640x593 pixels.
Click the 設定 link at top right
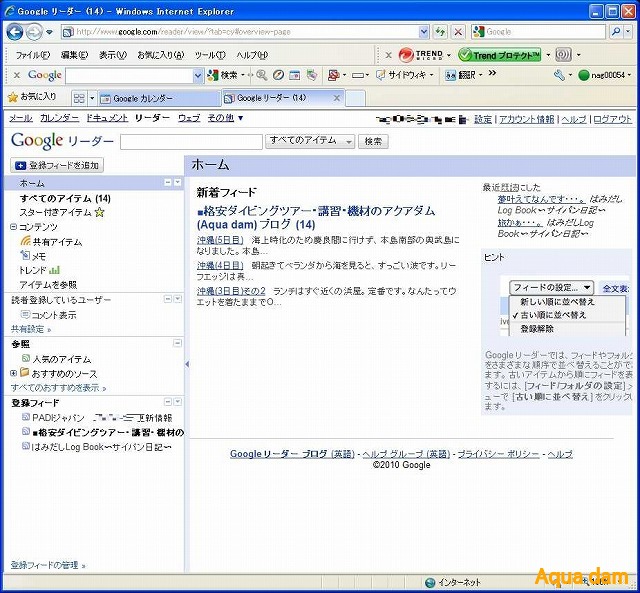click(x=483, y=119)
